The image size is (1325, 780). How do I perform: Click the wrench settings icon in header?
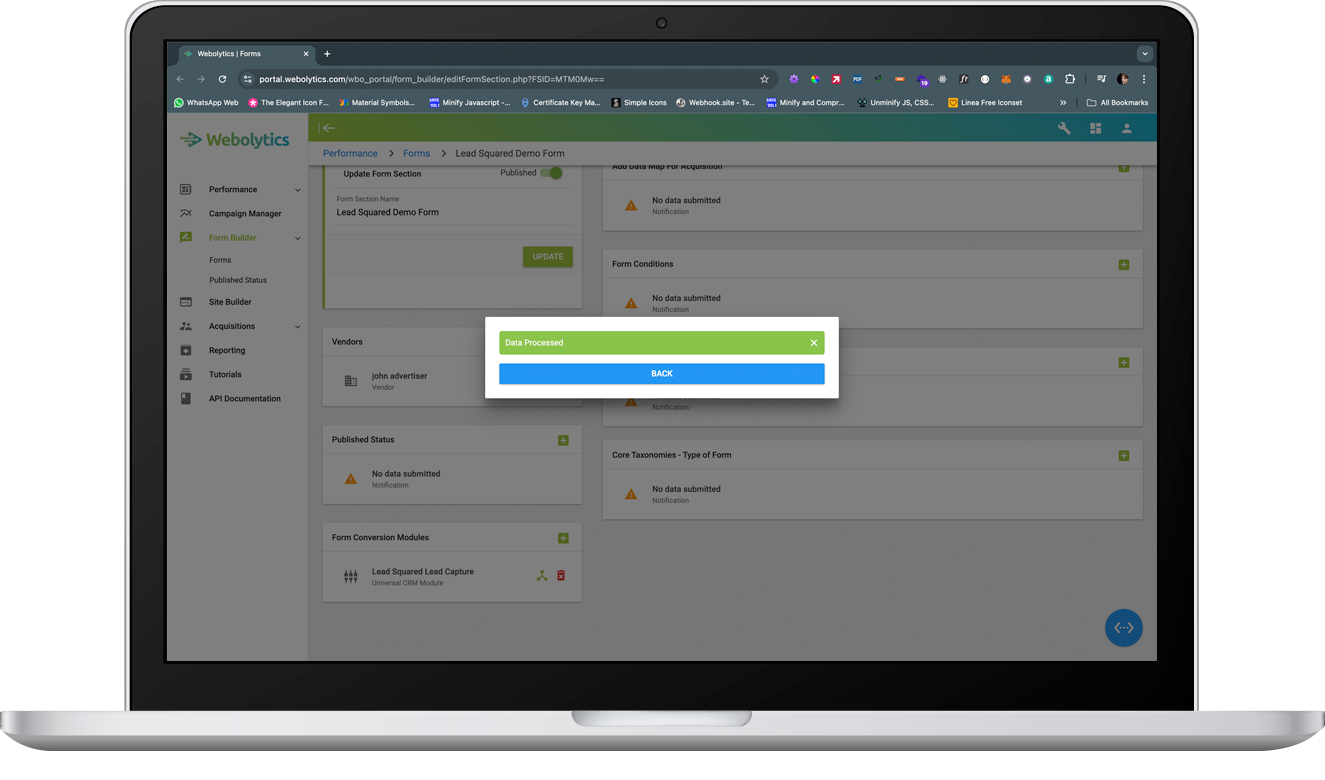coord(1064,128)
